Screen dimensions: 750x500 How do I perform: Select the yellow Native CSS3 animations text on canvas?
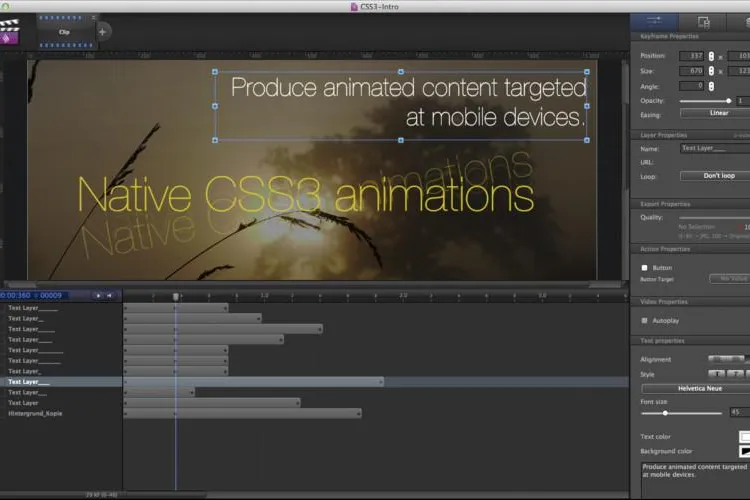[x=306, y=195]
